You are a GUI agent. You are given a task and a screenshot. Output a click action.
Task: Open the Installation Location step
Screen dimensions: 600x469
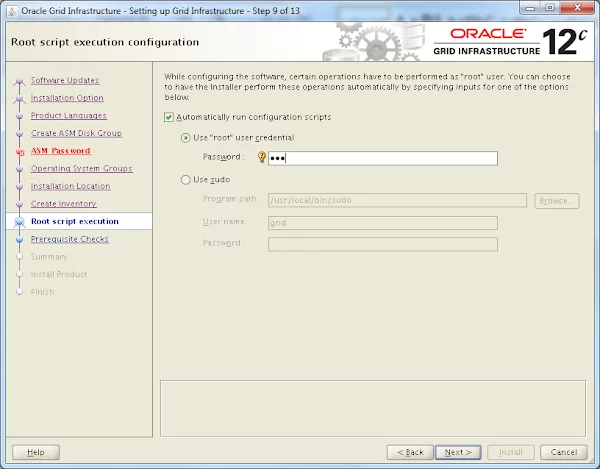click(71, 186)
